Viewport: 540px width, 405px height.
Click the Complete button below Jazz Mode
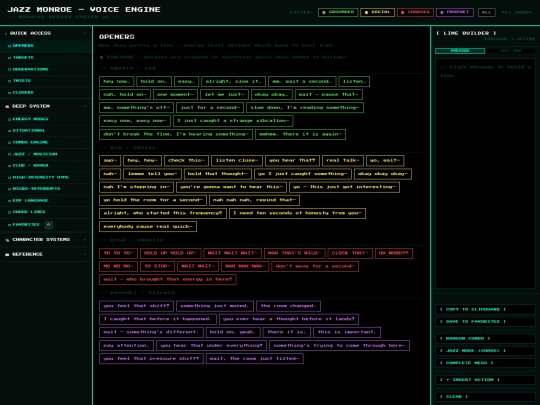point(485,363)
